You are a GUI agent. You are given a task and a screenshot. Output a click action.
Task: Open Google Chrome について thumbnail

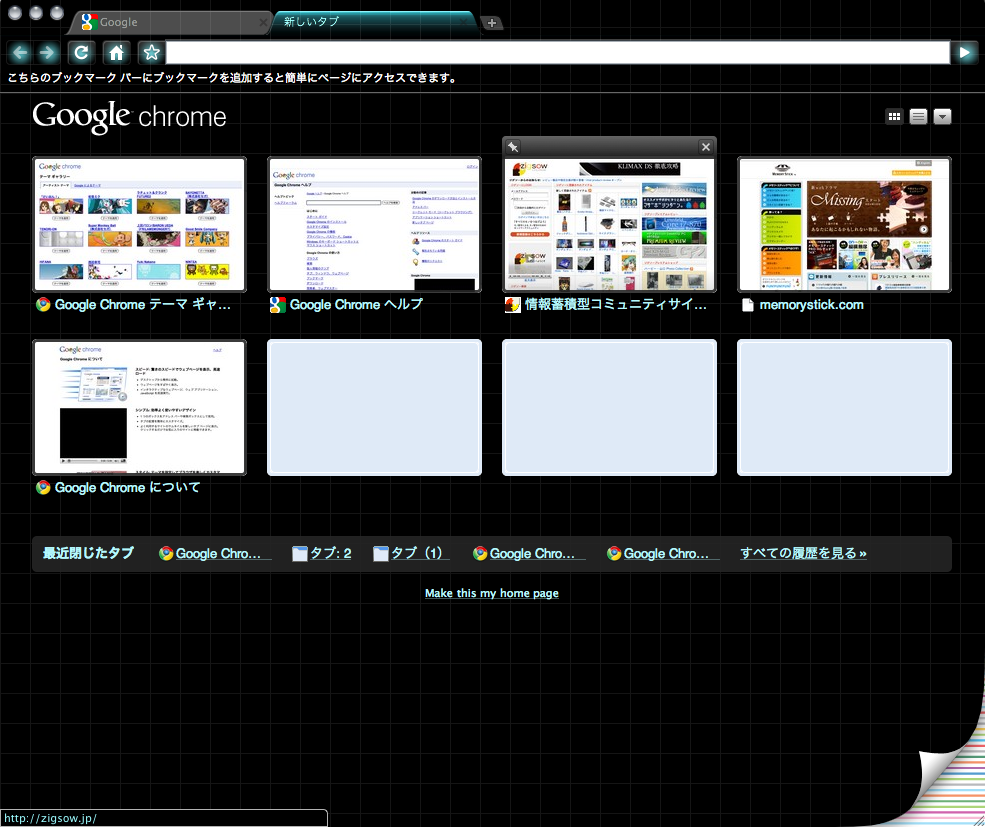(139, 407)
